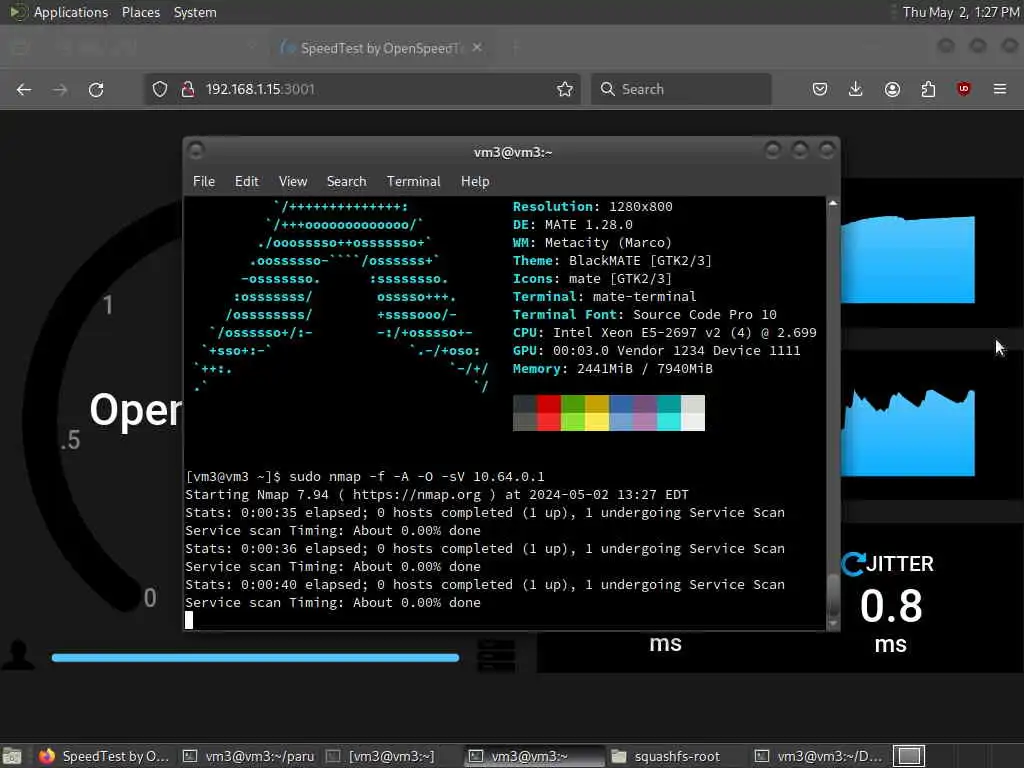1024x768 pixels.
Task: Click the yellow swatch in neofetch palette
Action: pyautogui.click(x=597, y=413)
